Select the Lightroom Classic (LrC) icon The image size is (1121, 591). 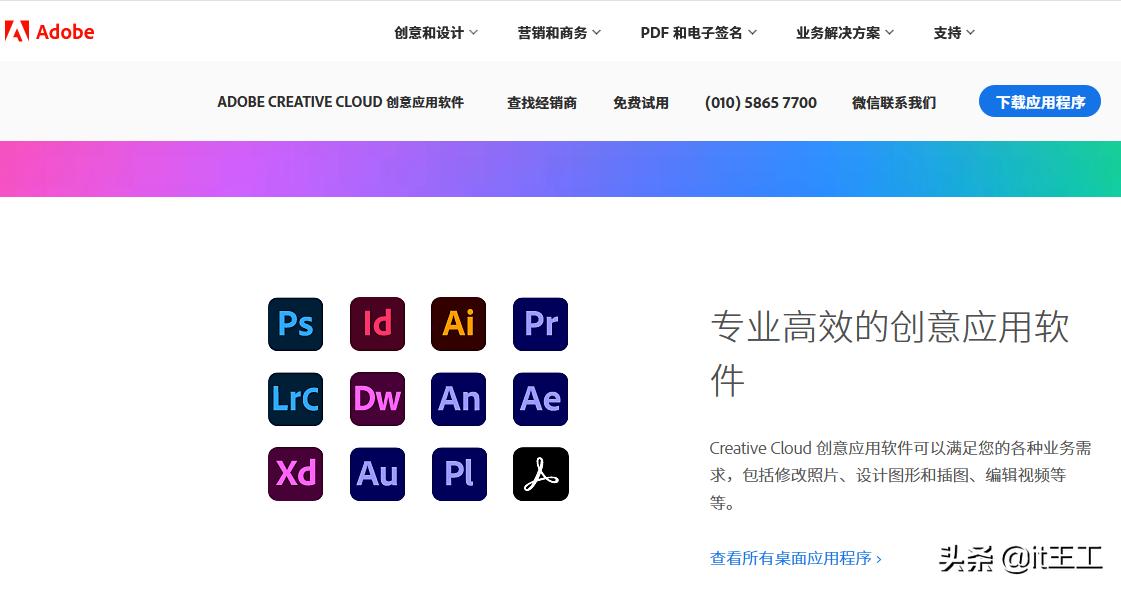[x=295, y=399]
